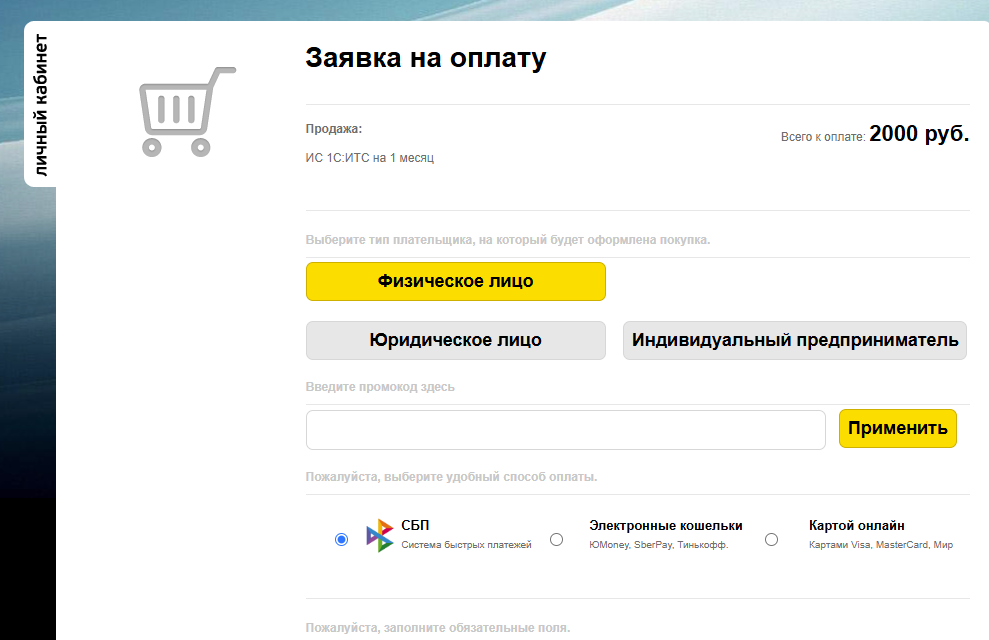Click the 2000 руб. total amount
Viewport: 989px width, 640px height.
click(919, 134)
